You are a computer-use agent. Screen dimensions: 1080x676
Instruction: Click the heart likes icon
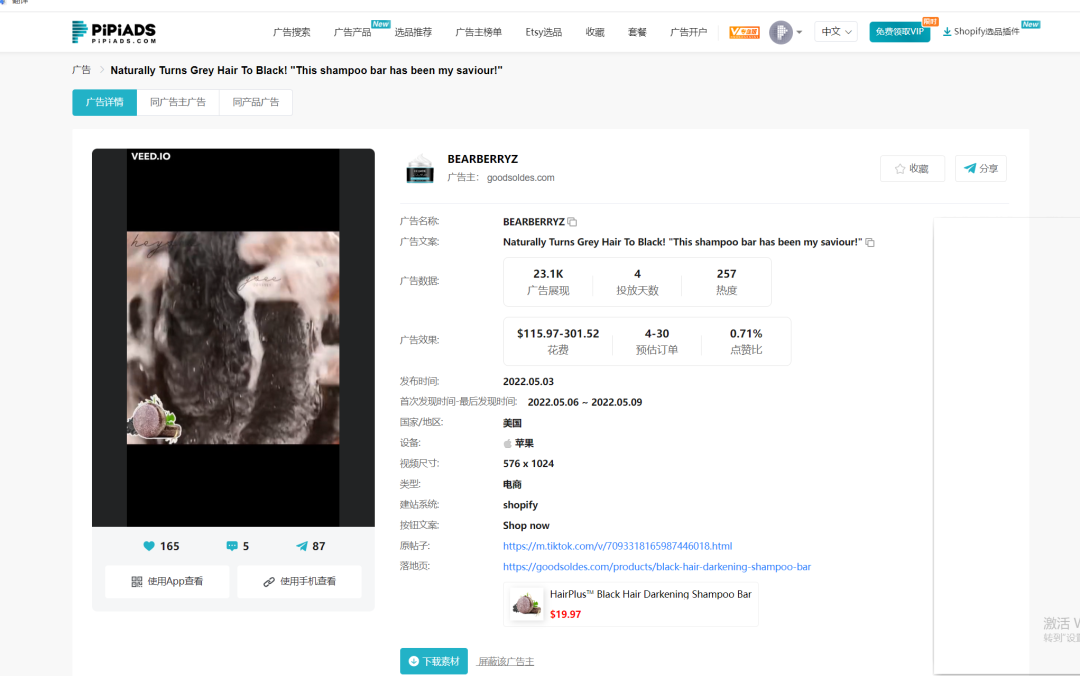tap(149, 546)
